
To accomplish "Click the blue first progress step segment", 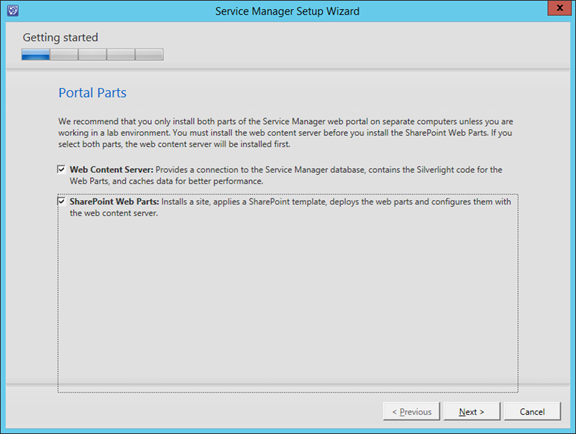I will pos(36,54).
